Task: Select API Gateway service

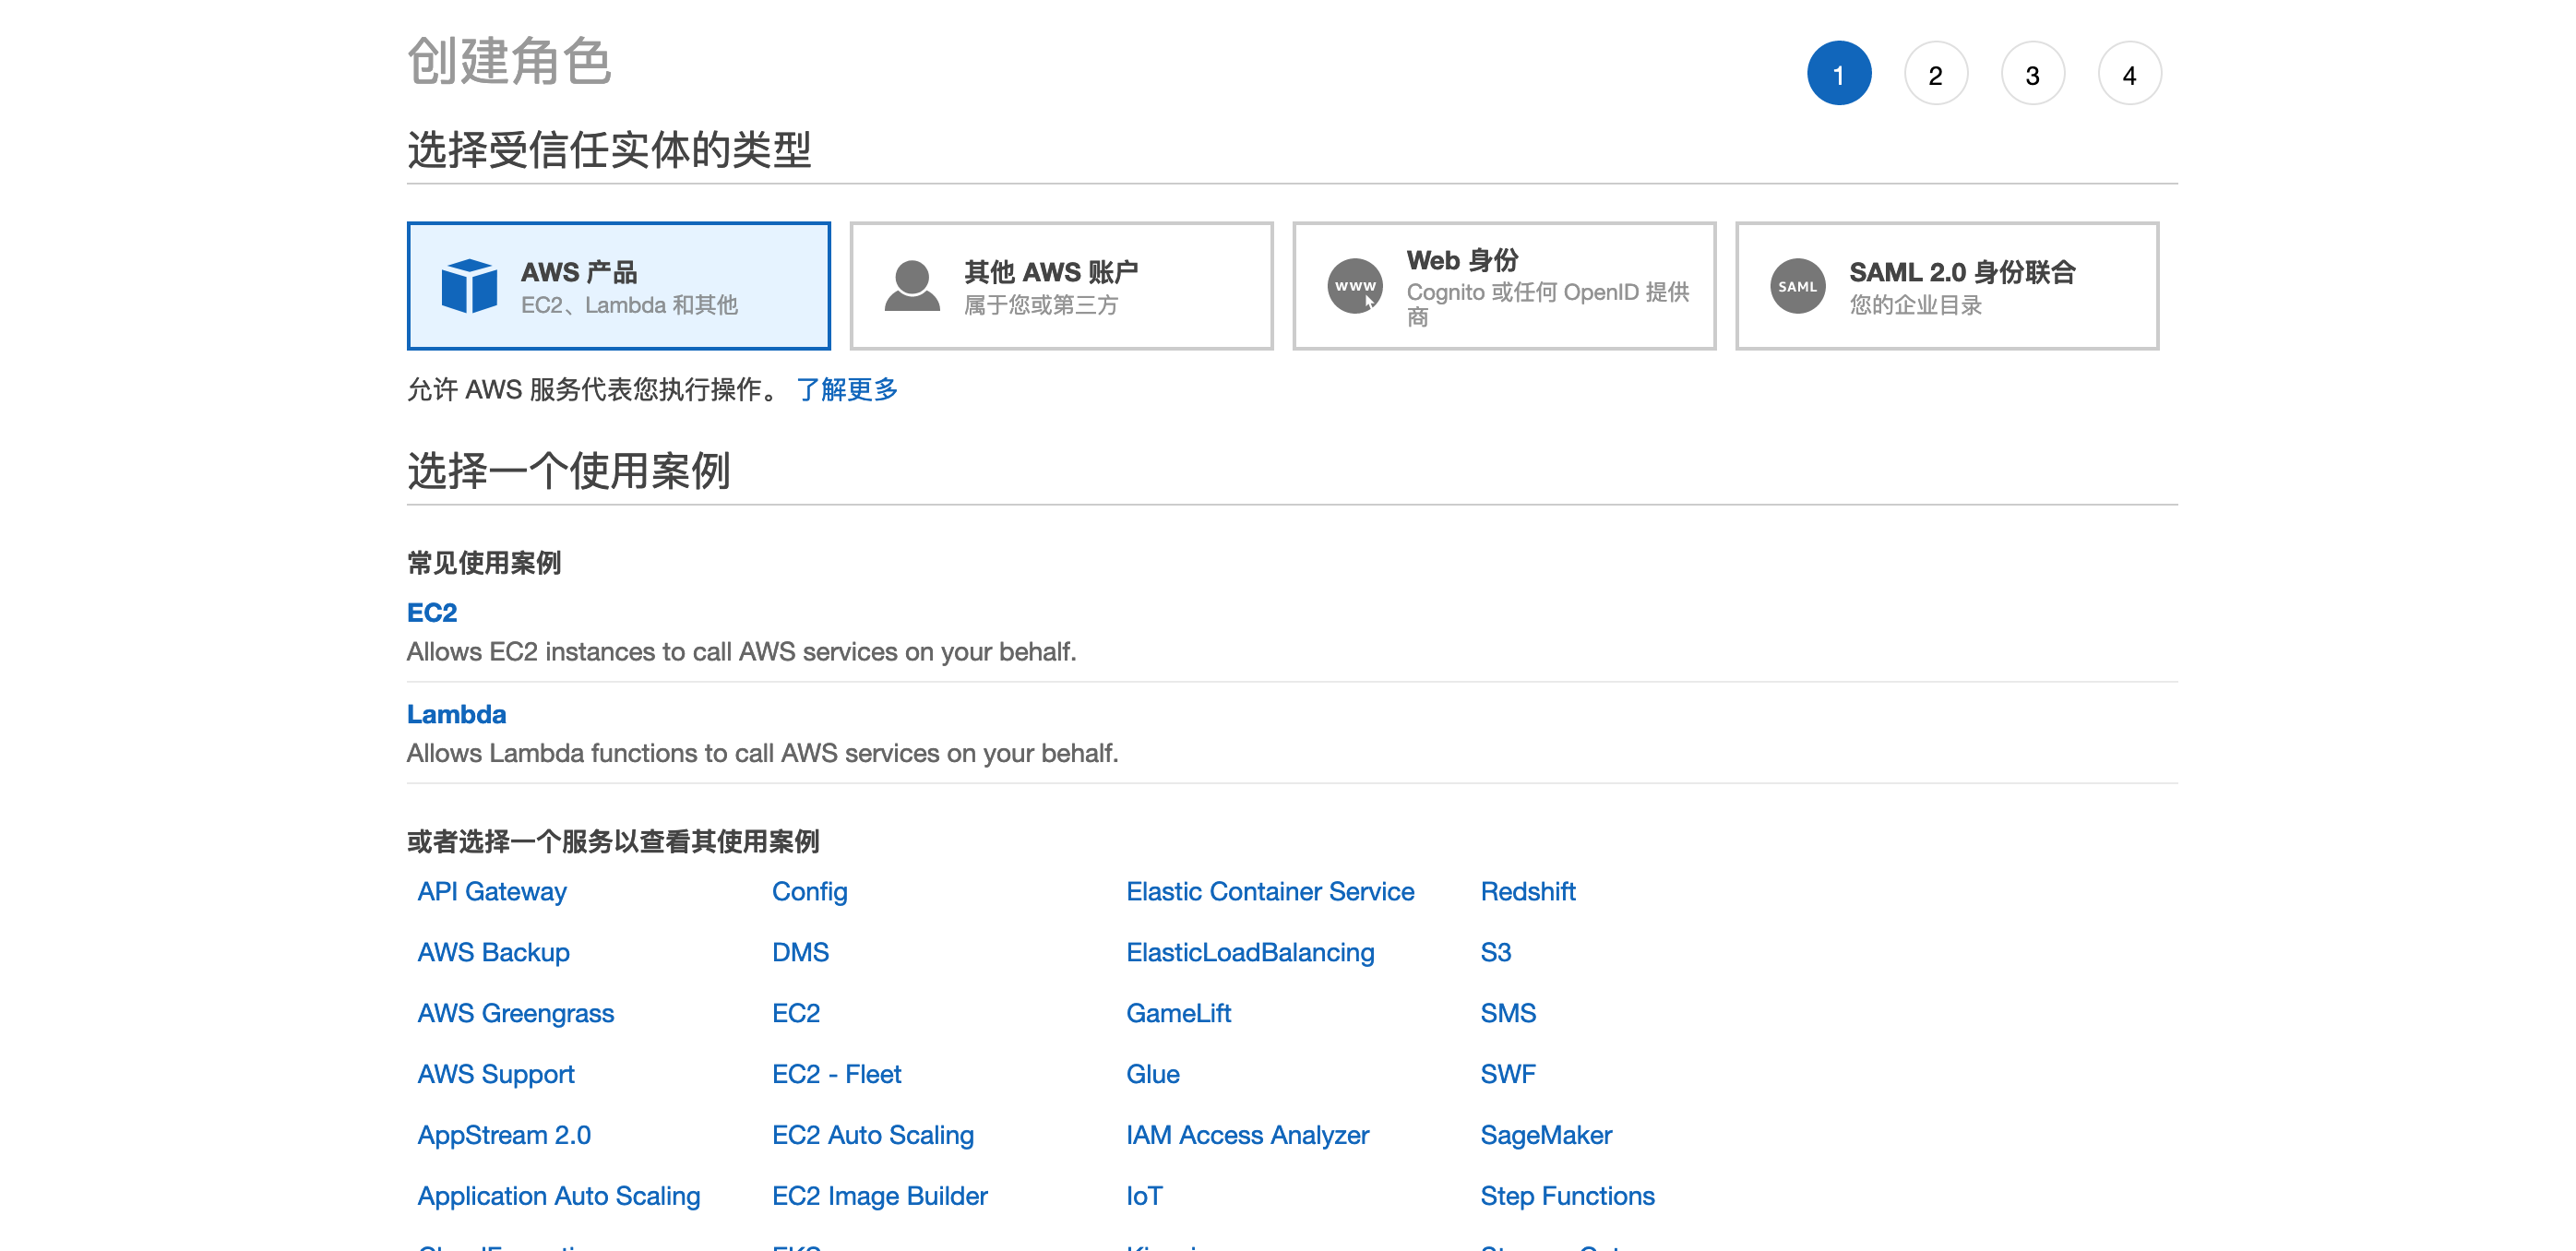Action: coord(491,891)
